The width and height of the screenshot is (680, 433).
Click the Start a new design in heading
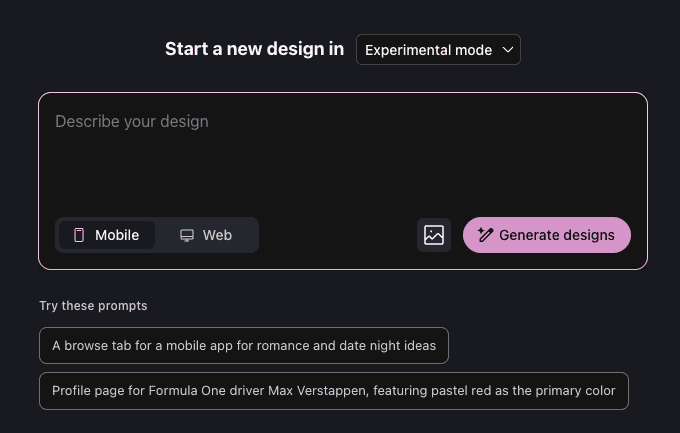(x=255, y=49)
